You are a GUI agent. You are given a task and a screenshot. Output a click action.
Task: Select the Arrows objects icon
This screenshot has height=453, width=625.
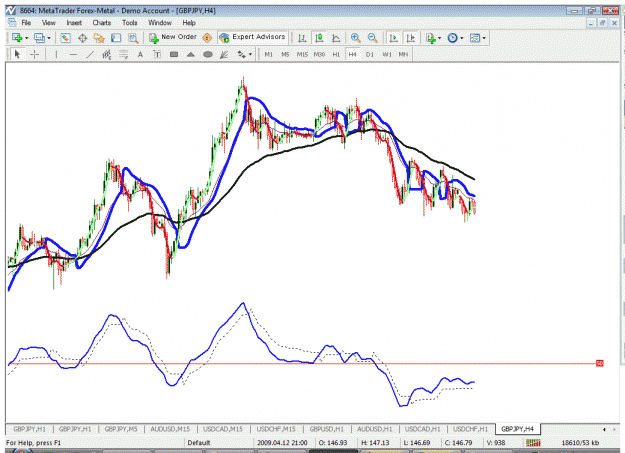[x=241, y=54]
